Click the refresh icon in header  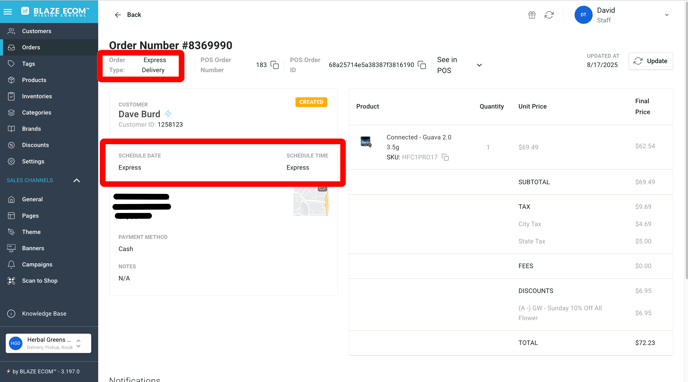[x=549, y=15]
